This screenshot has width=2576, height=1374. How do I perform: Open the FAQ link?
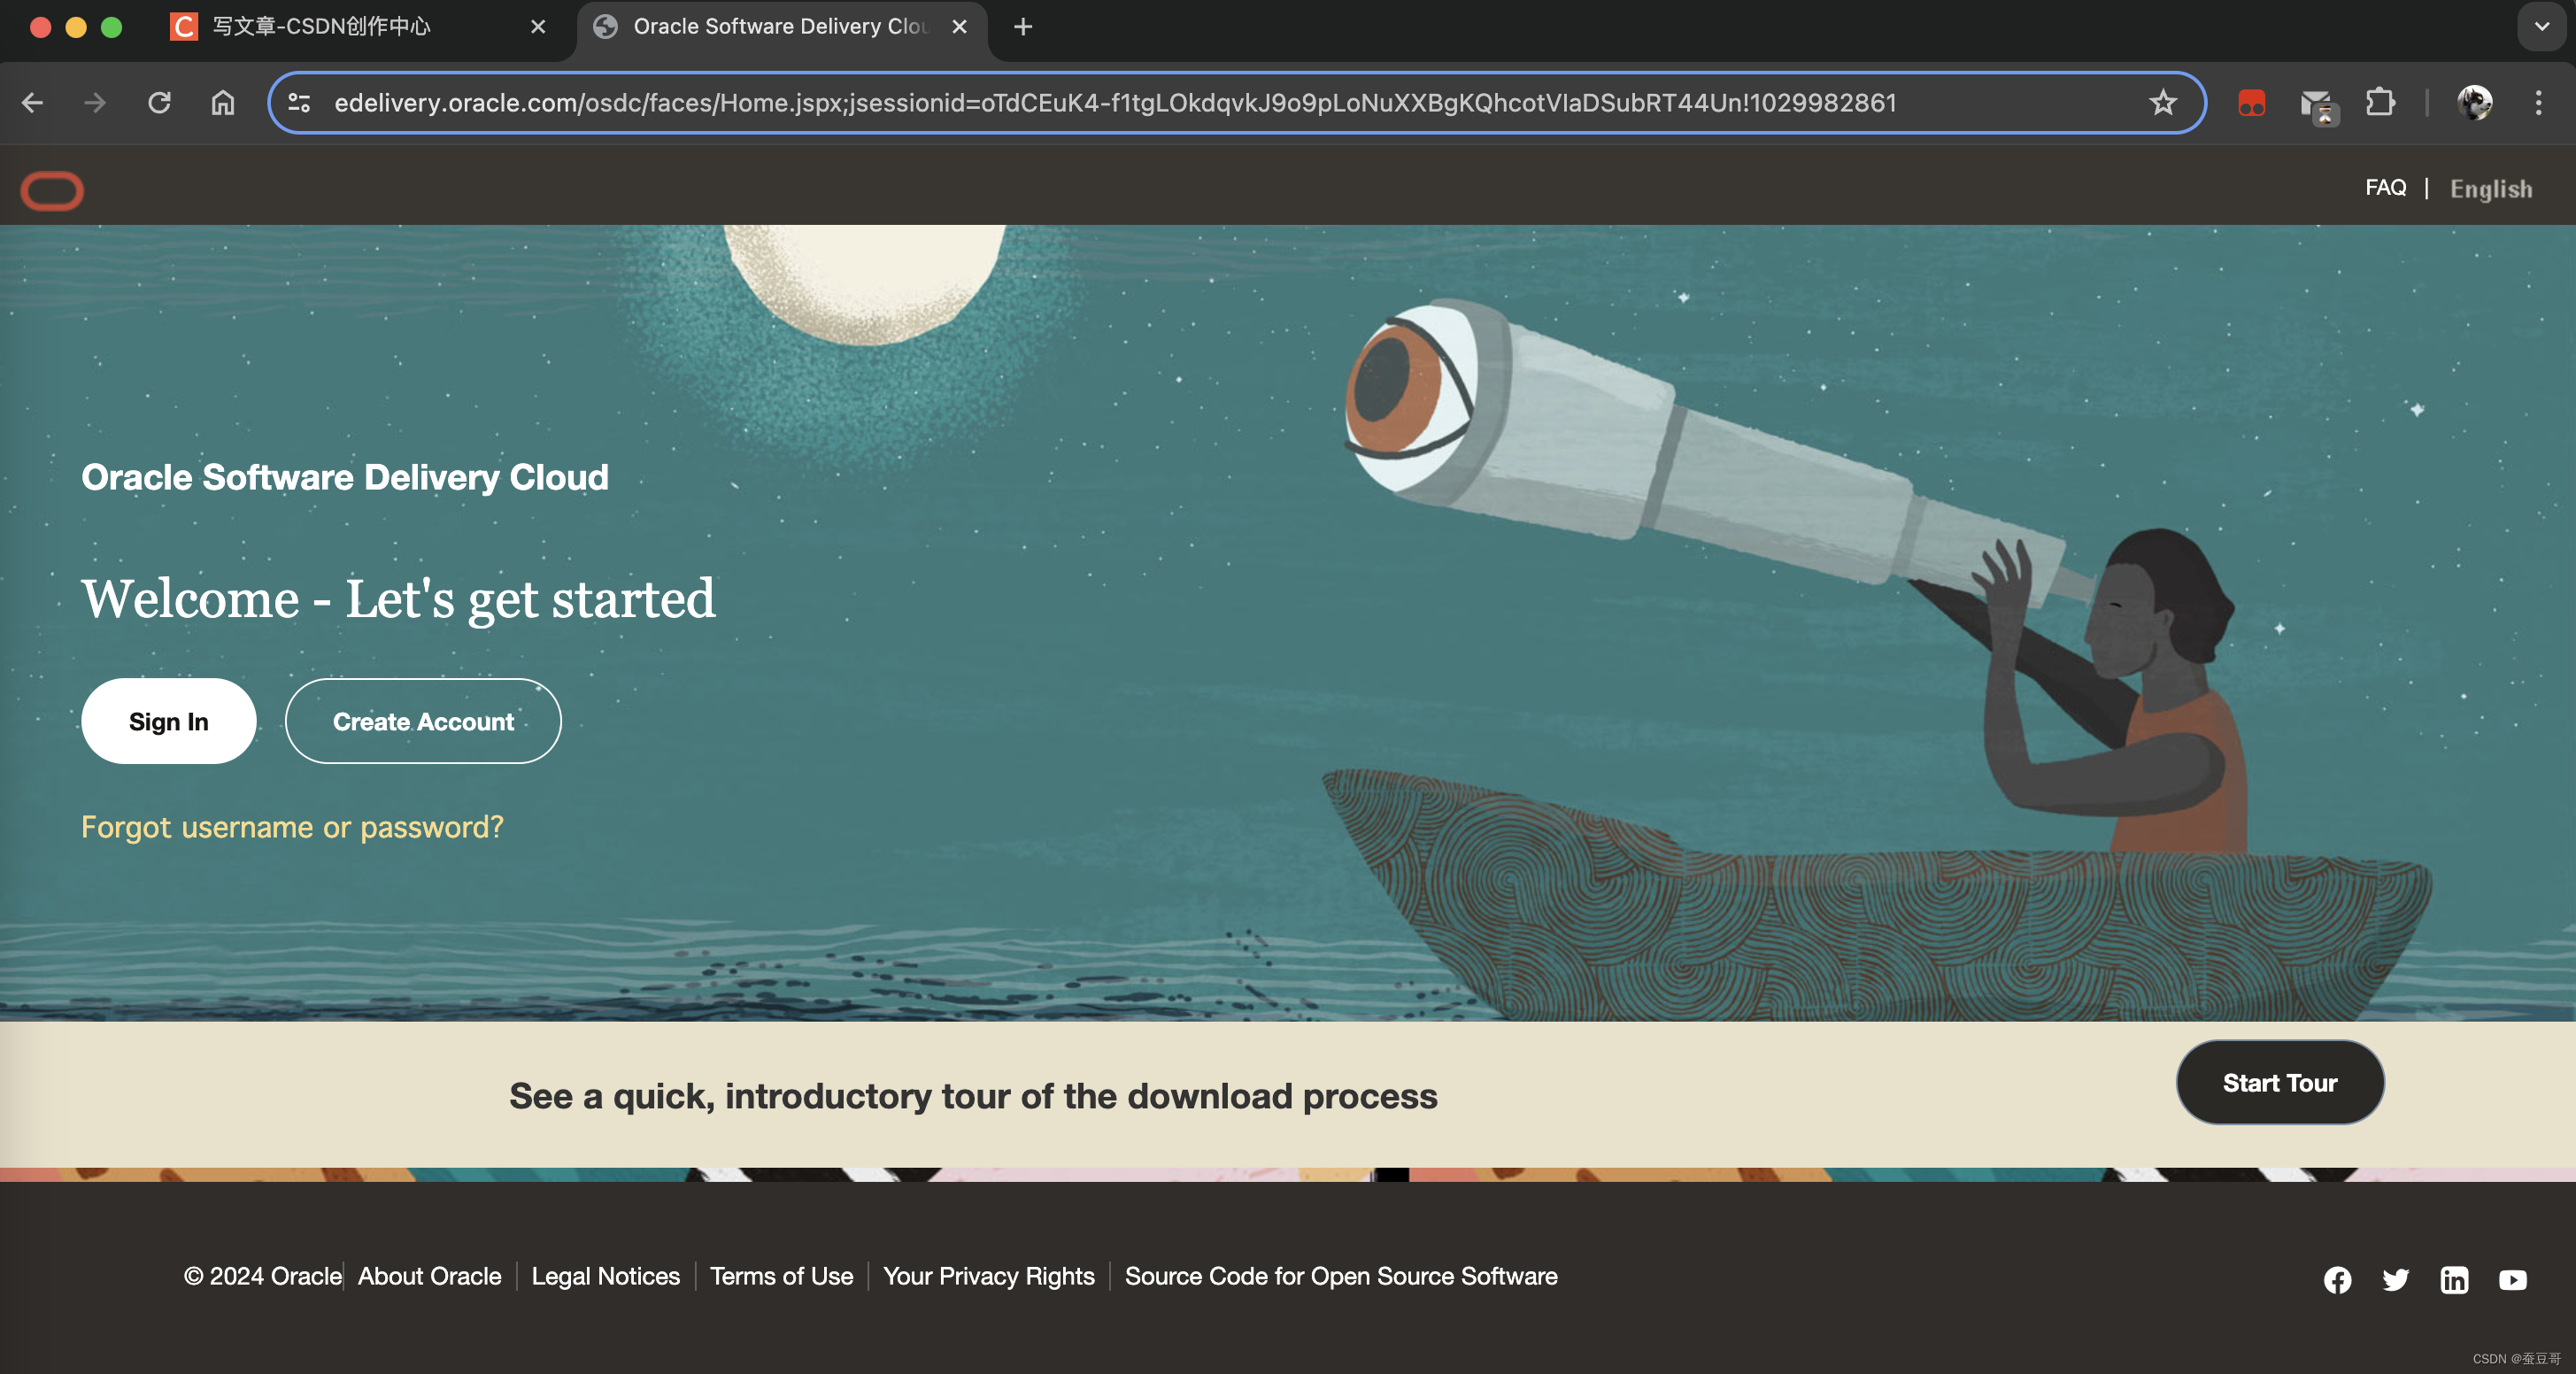(2385, 187)
